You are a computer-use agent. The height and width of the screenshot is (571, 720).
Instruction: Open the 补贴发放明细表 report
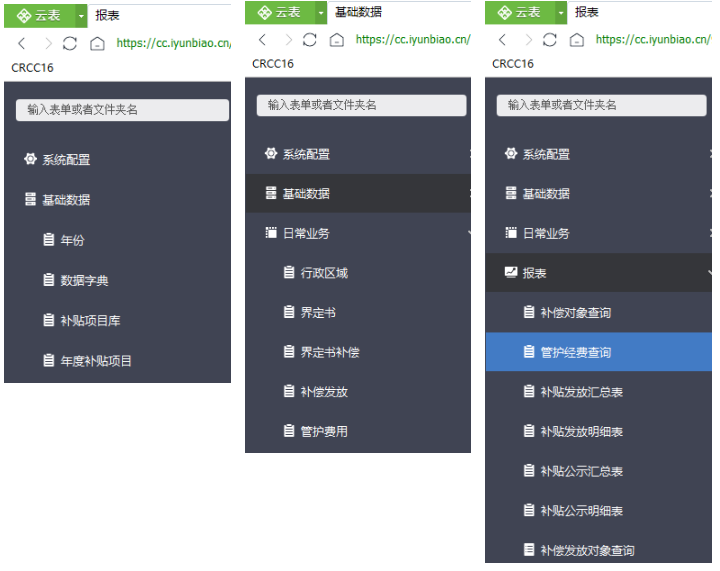[x=581, y=431]
